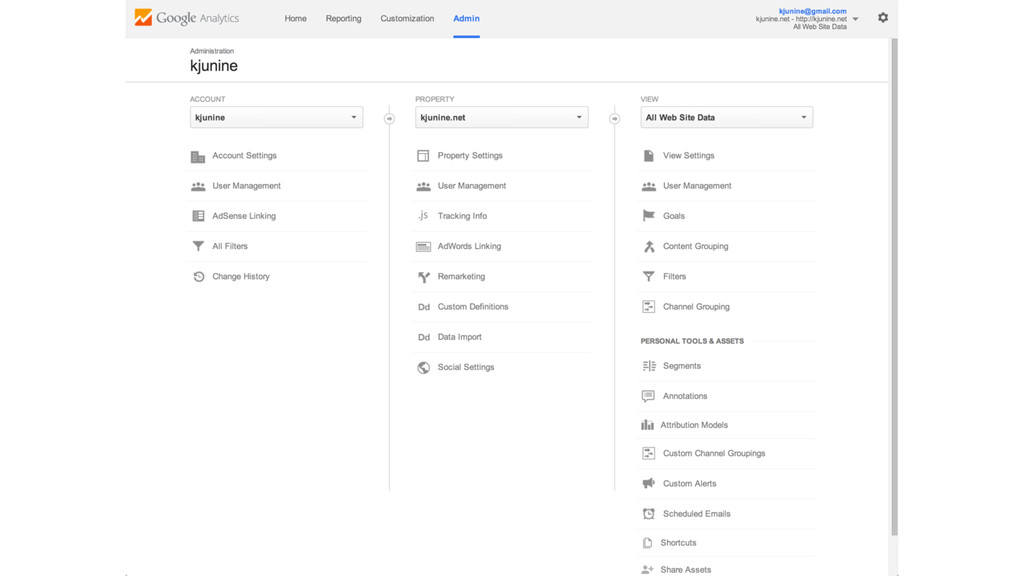Go to the Home tab
The image size is (1024, 576).
pos(295,18)
